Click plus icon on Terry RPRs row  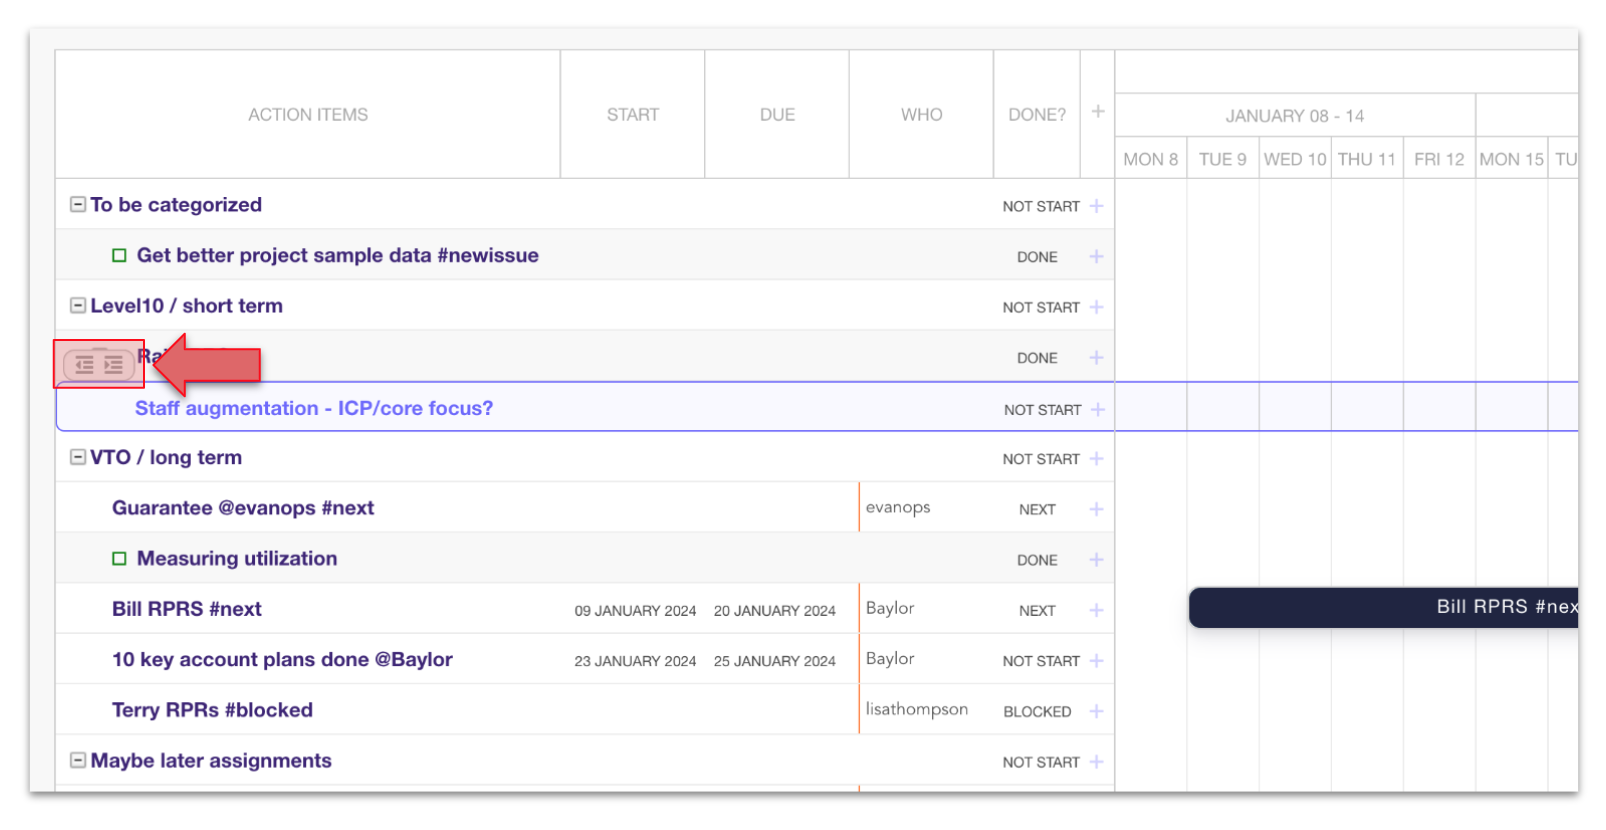1096,711
